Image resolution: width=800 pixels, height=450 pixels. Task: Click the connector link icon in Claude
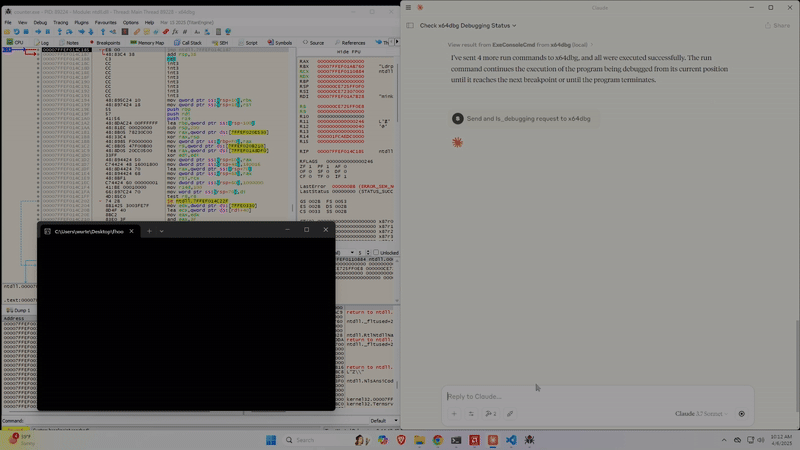tap(510, 414)
